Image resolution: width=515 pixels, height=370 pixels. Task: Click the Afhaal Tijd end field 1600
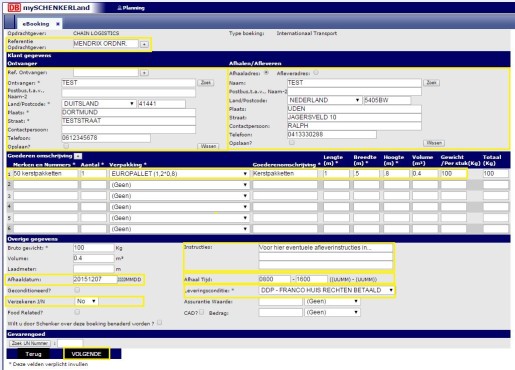pos(311,279)
